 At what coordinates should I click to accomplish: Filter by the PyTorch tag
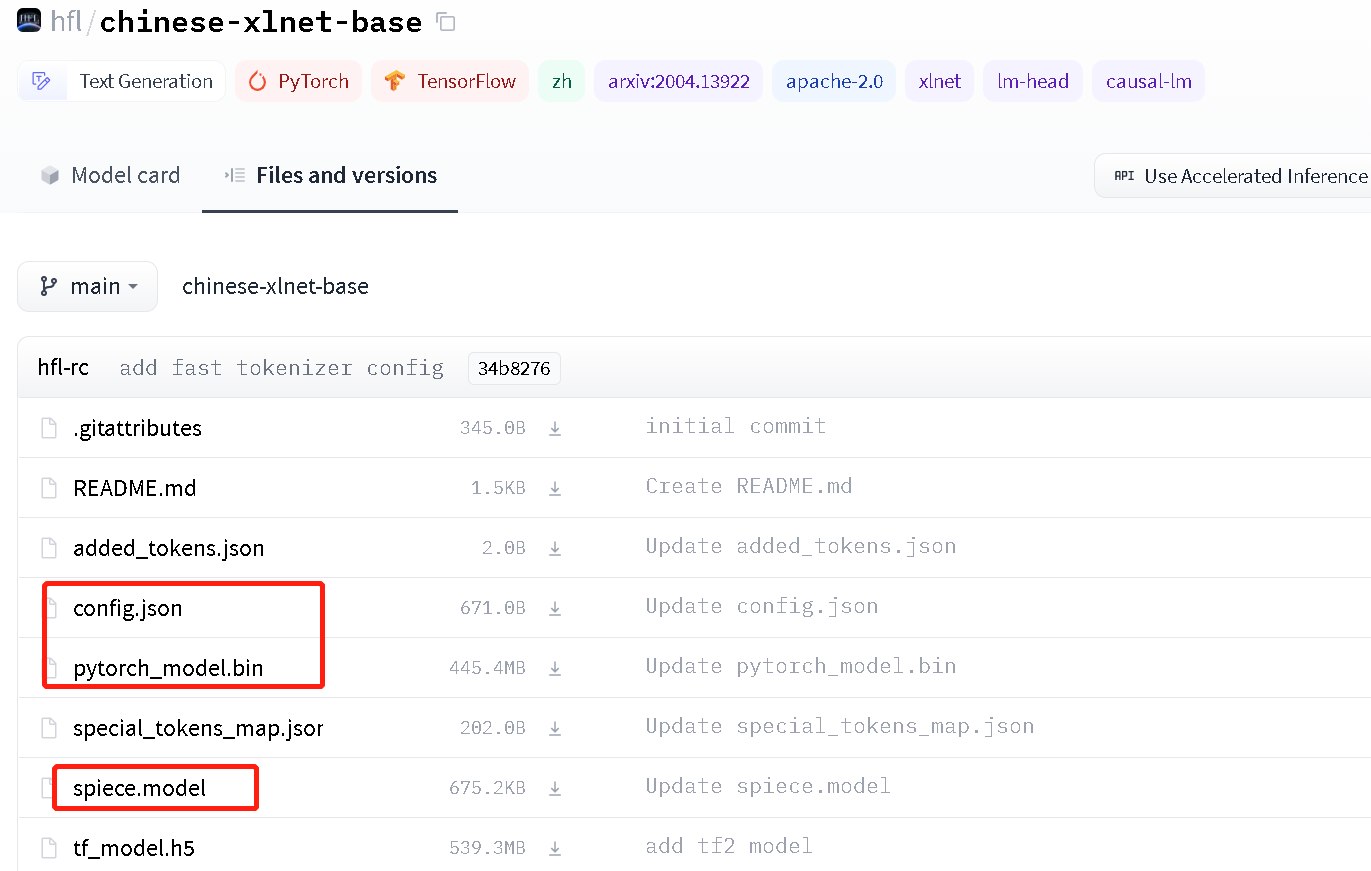pyautogui.click(x=299, y=82)
